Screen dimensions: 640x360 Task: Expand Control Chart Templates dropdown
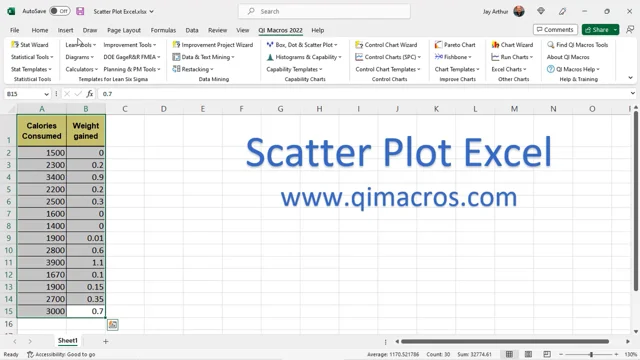388,69
